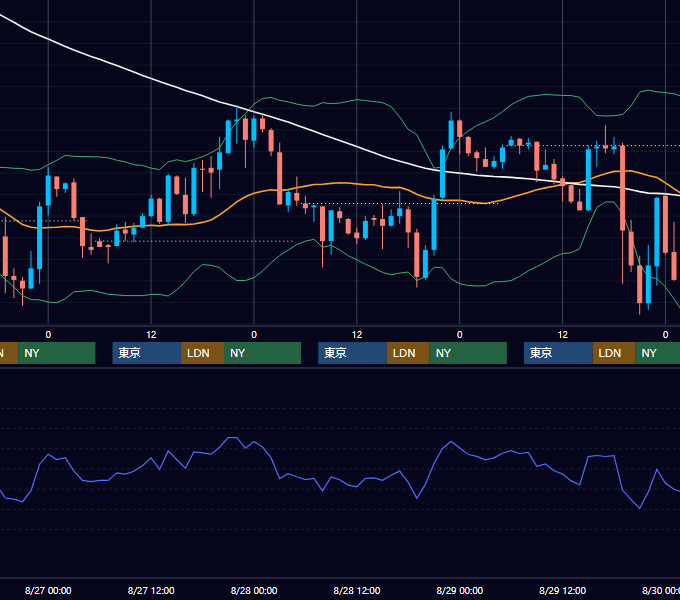Viewport: 680px width, 600px height.
Task: Select the 東京 session block on 8/29
Action: tap(558, 353)
